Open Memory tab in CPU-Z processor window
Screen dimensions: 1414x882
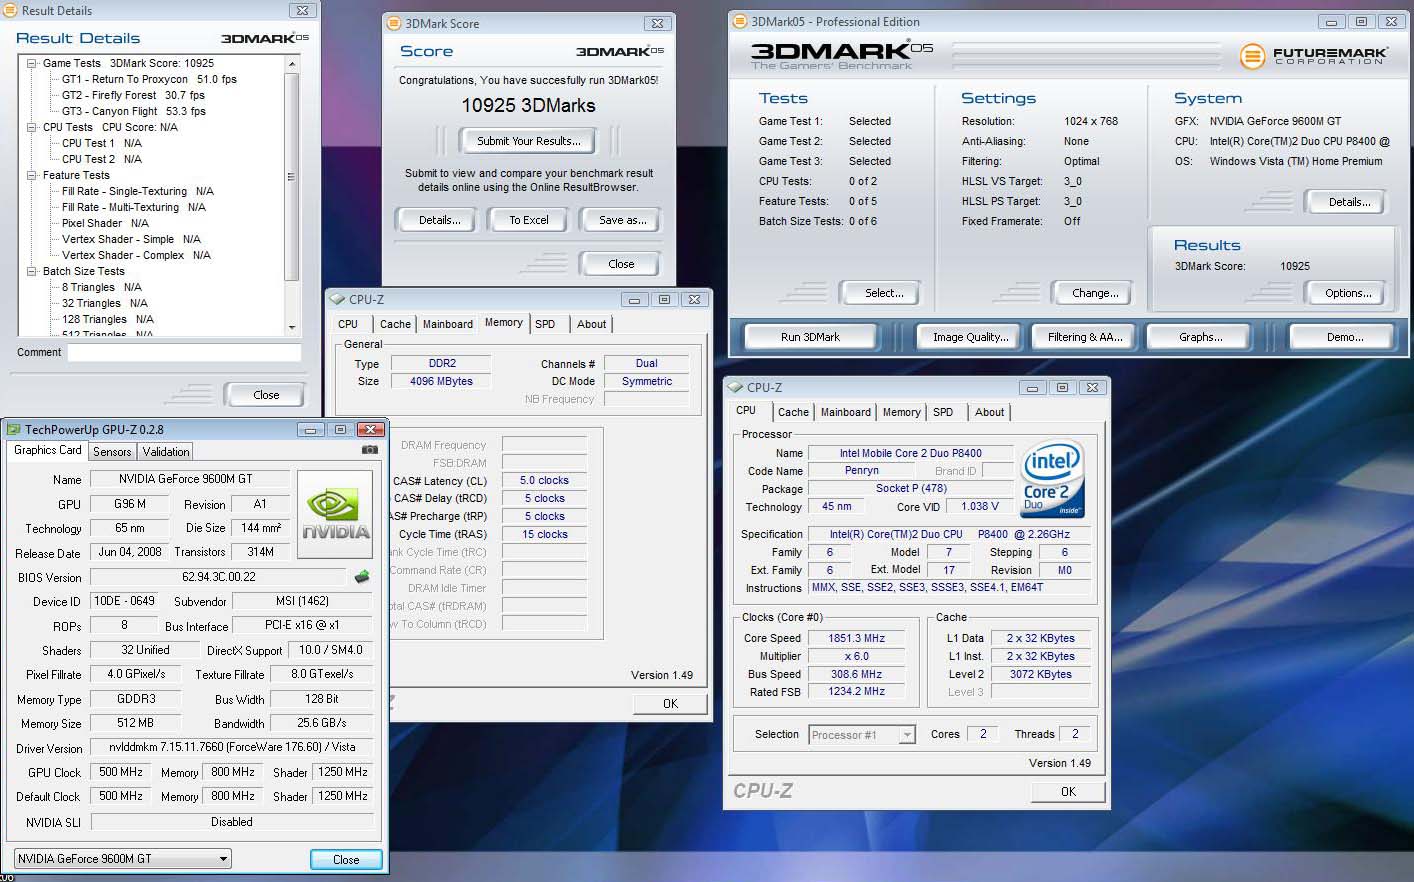pos(901,412)
